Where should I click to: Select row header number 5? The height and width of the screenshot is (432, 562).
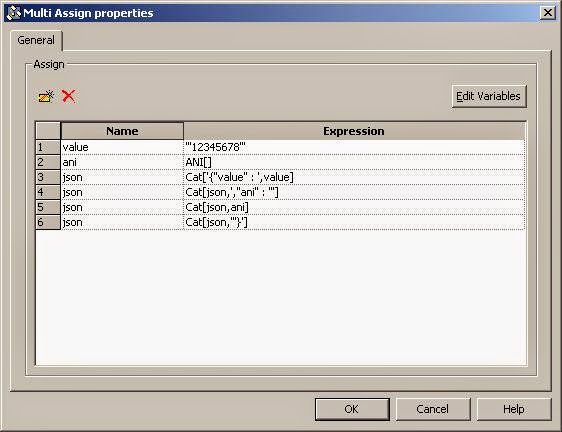48,207
